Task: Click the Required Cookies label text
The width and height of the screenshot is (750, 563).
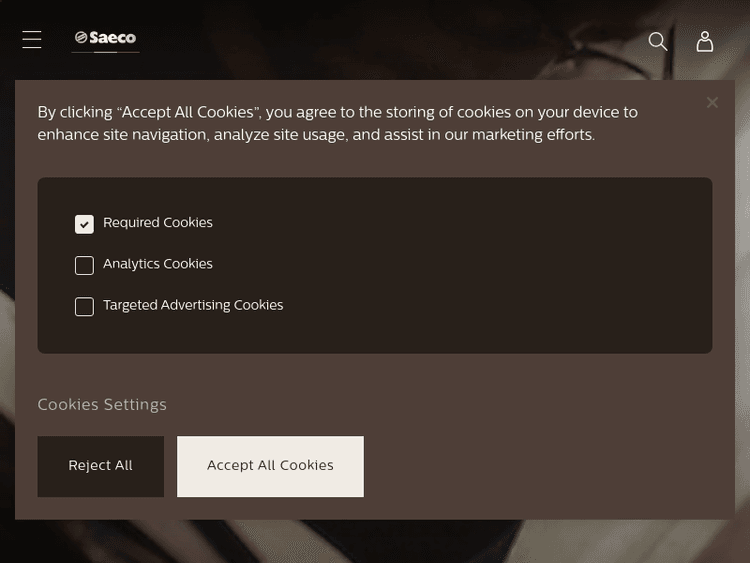Action: tap(158, 223)
